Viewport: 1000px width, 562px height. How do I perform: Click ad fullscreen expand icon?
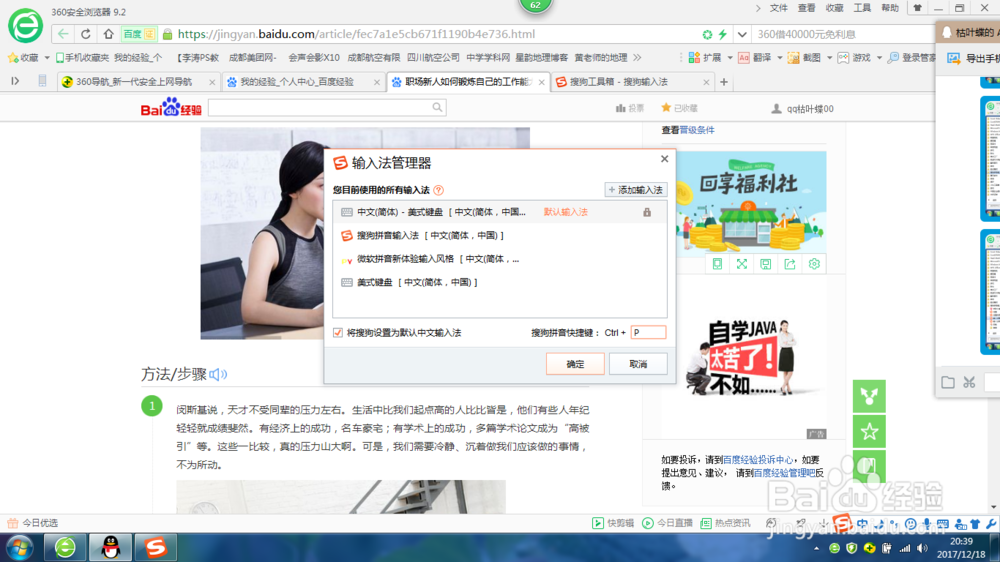click(x=742, y=264)
